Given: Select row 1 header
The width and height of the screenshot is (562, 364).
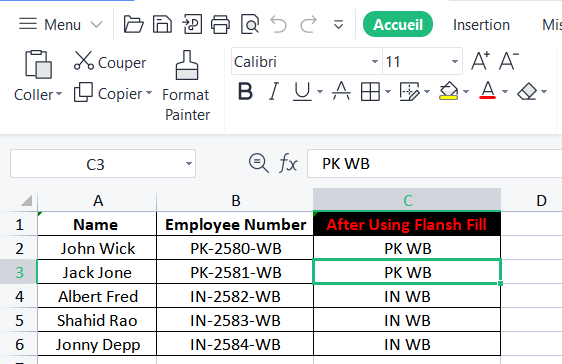Looking at the screenshot, I should pos(19,224).
